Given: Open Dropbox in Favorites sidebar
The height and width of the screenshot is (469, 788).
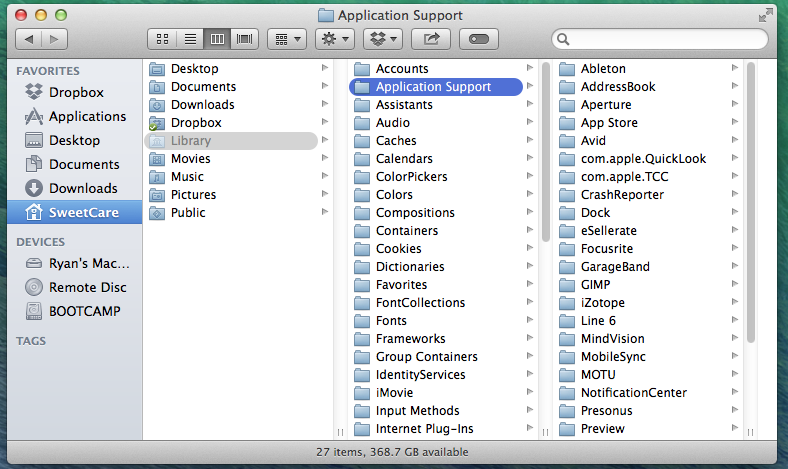Looking at the screenshot, I should pyautogui.click(x=76, y=92).
